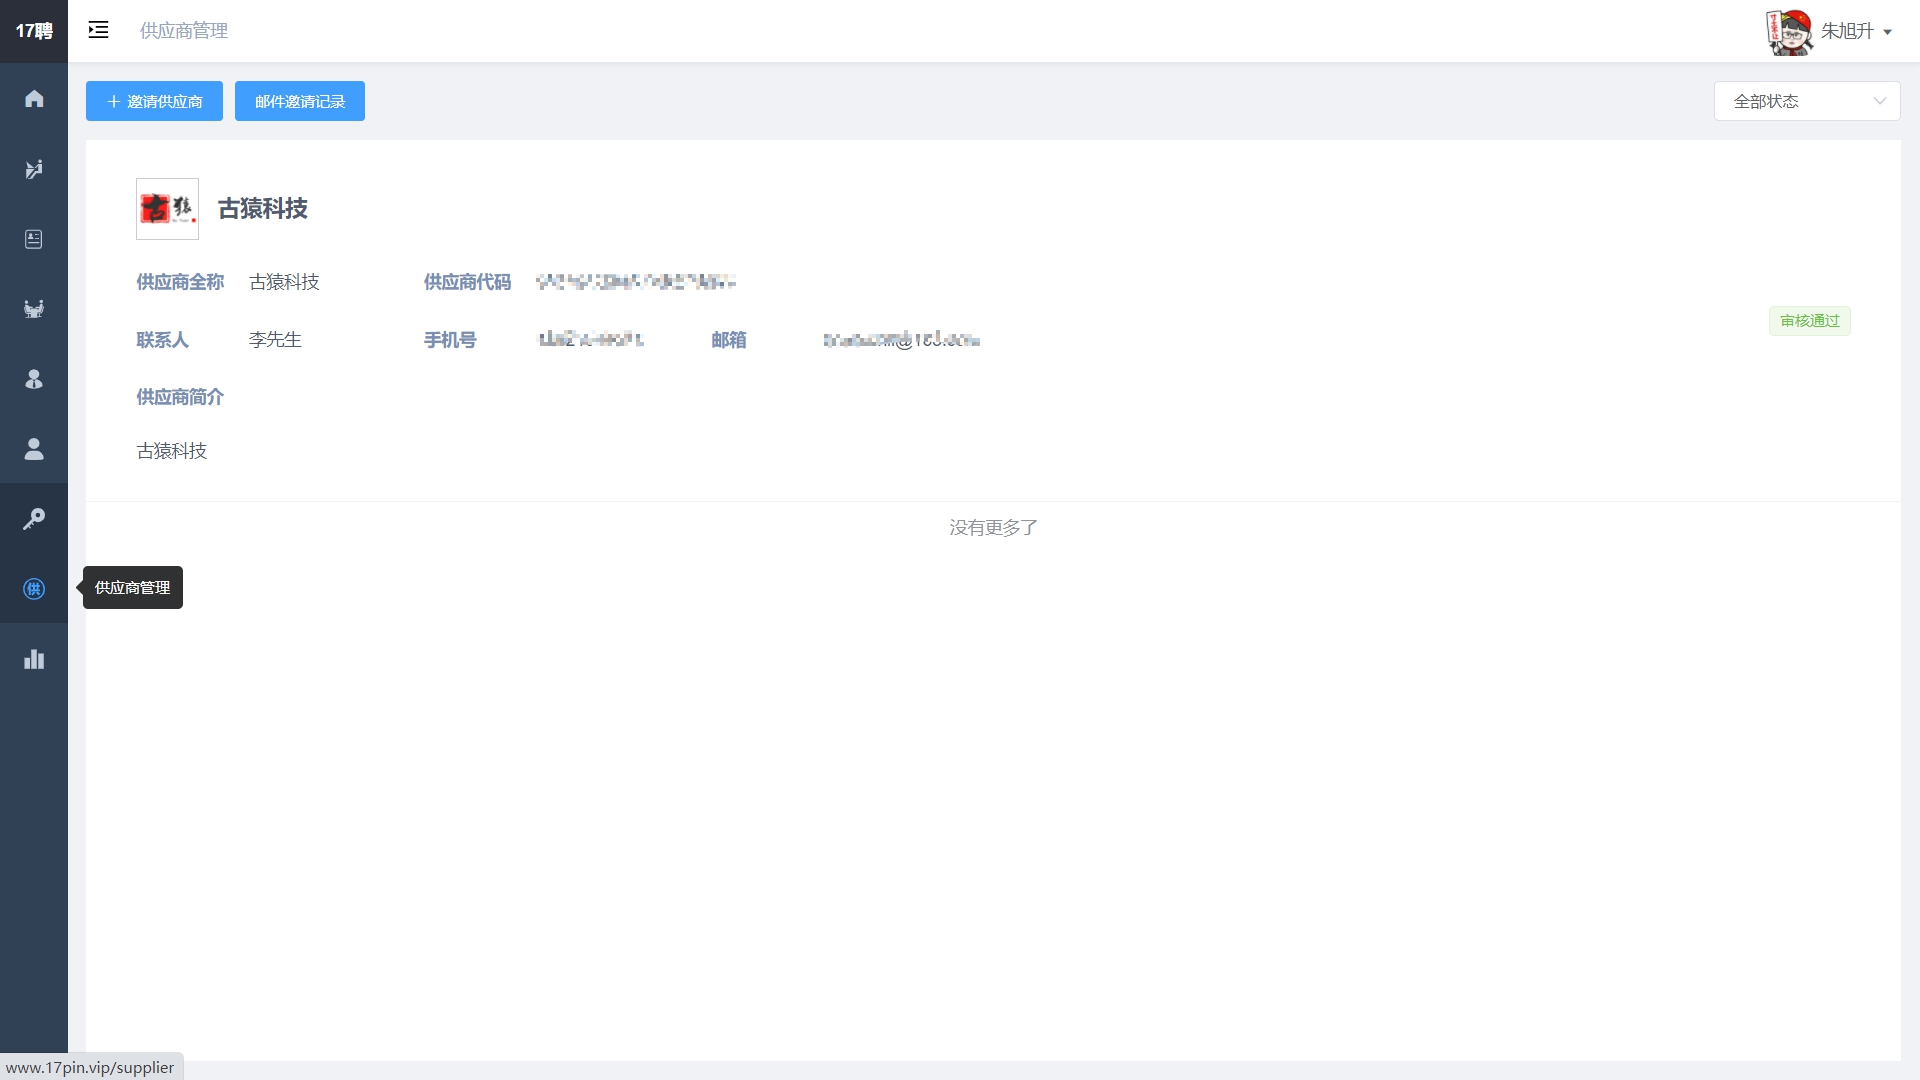This screenshot has width=1920, height=1080.
Task: Open the home icon in sidebar
Action: point(34,98)
